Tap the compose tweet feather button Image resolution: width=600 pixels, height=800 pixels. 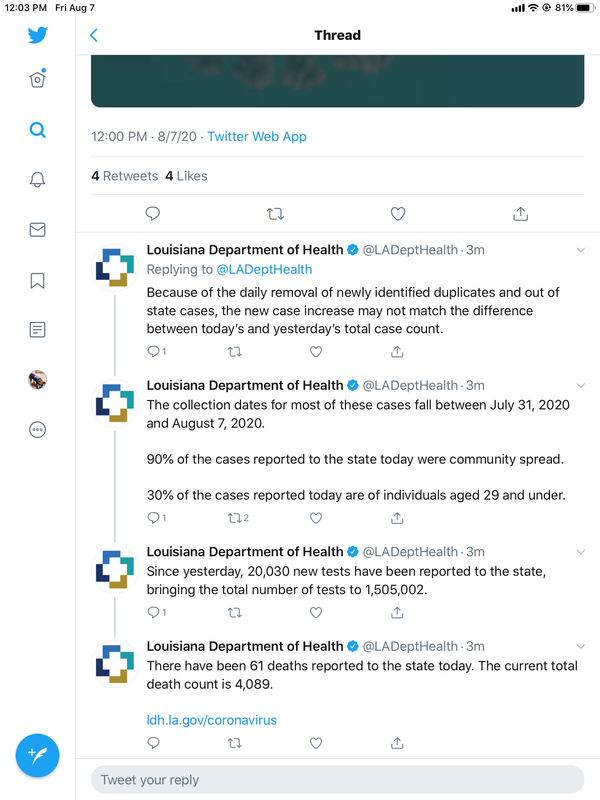click(x=37, y=755)
